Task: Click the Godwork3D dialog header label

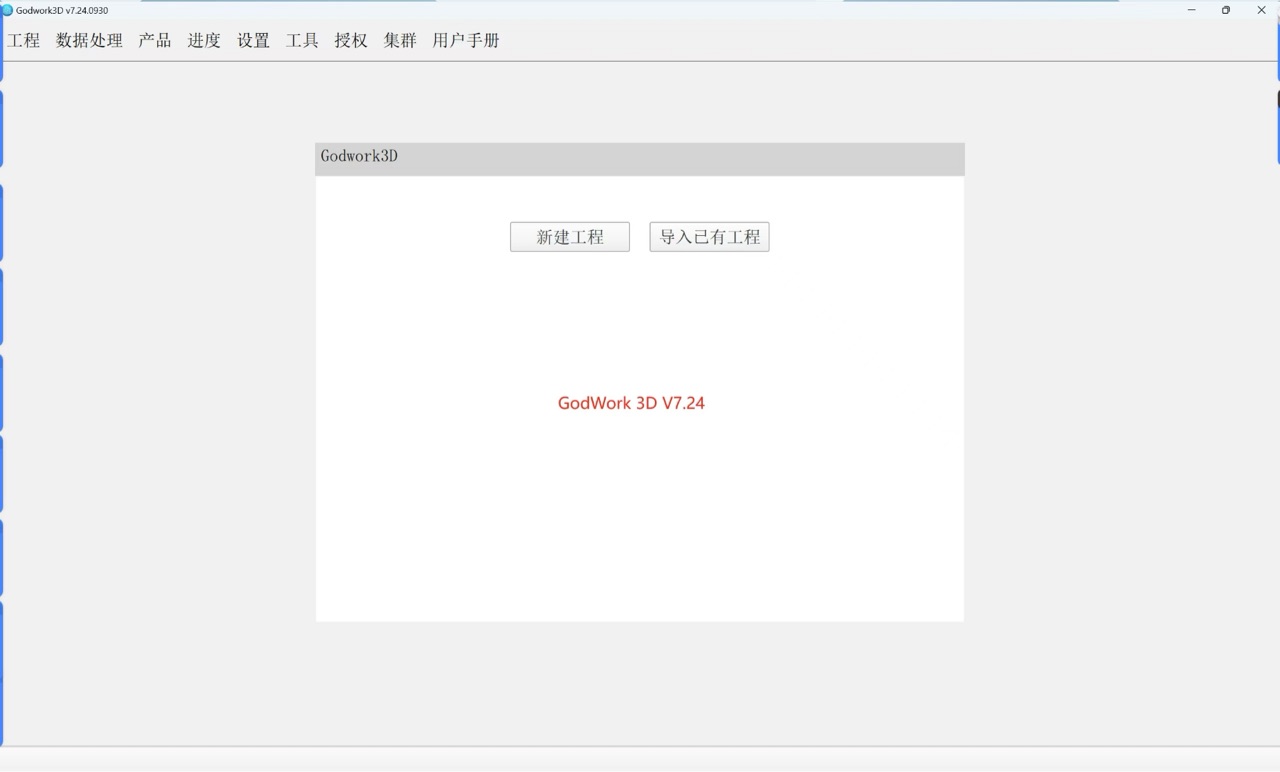Action: [359, 156]
